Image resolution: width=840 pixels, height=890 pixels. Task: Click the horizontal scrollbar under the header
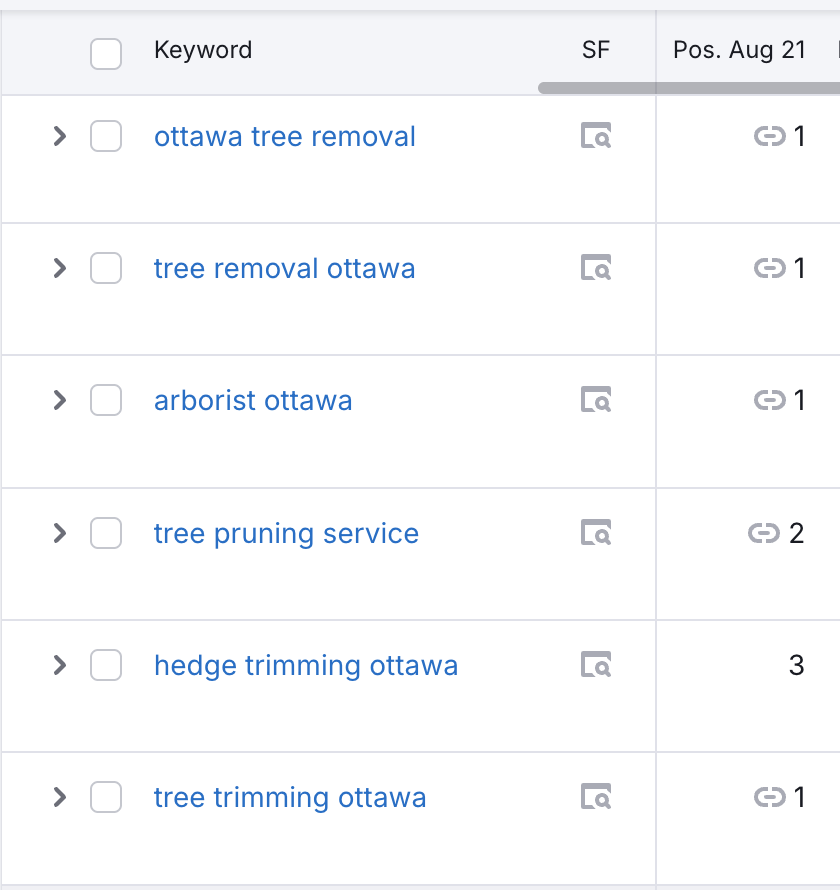pyautogui.click(x=690, y=88)
